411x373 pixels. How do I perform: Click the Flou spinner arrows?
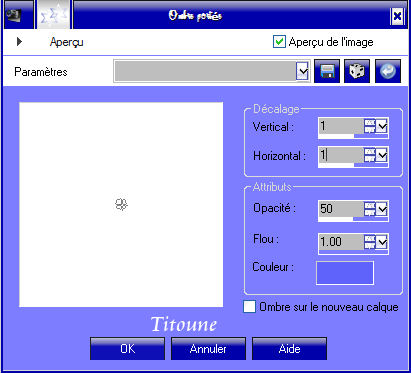click(x=369, y=242)
